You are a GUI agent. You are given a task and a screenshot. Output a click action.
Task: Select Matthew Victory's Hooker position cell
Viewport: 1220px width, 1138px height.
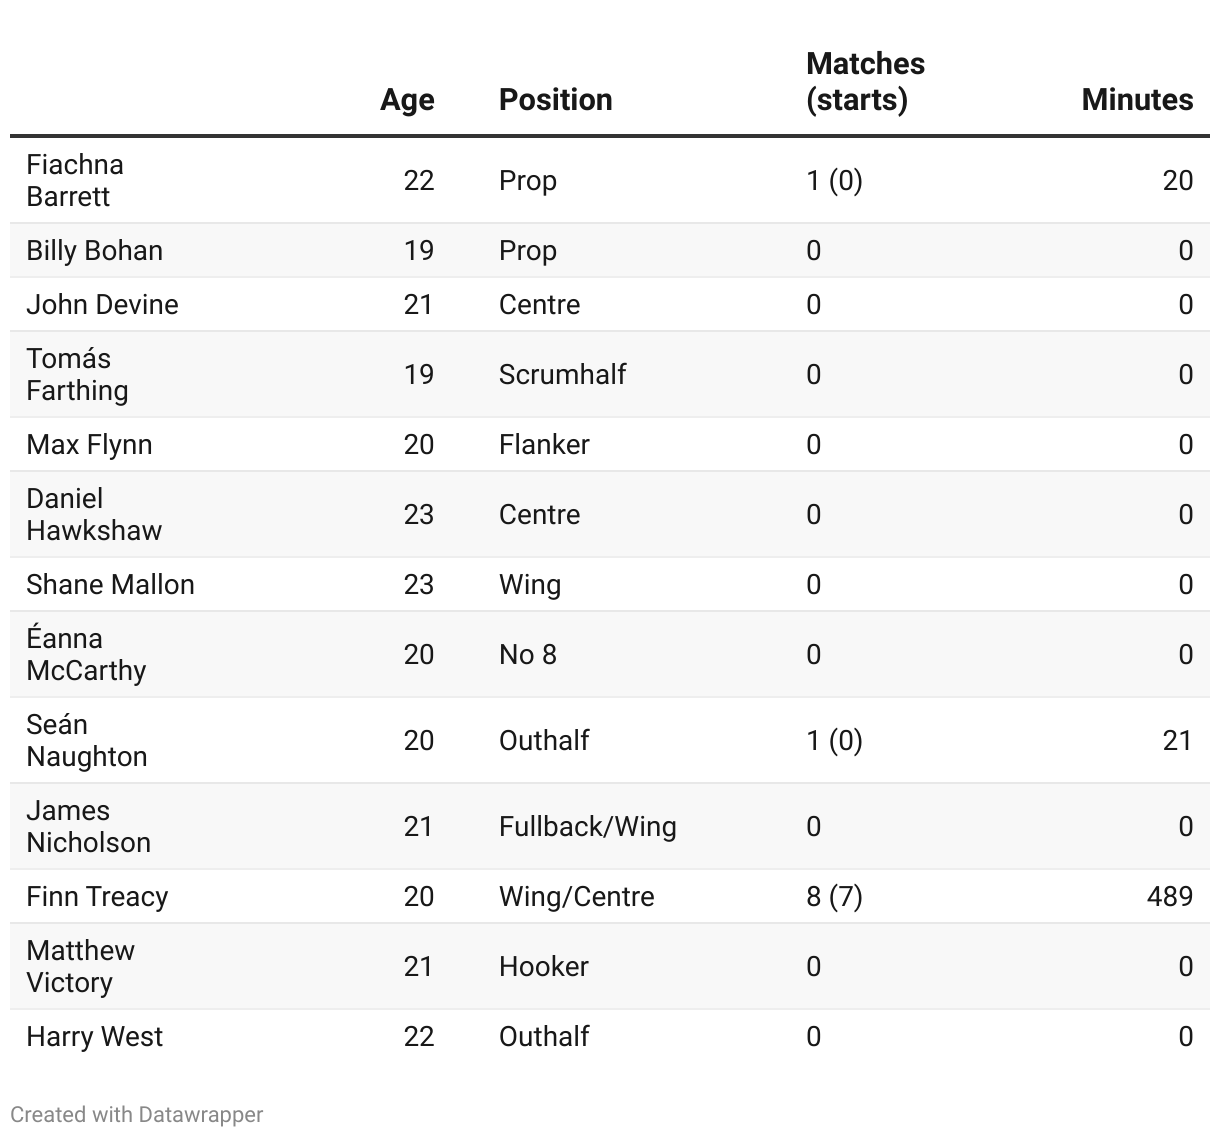(x=543, y=966)
